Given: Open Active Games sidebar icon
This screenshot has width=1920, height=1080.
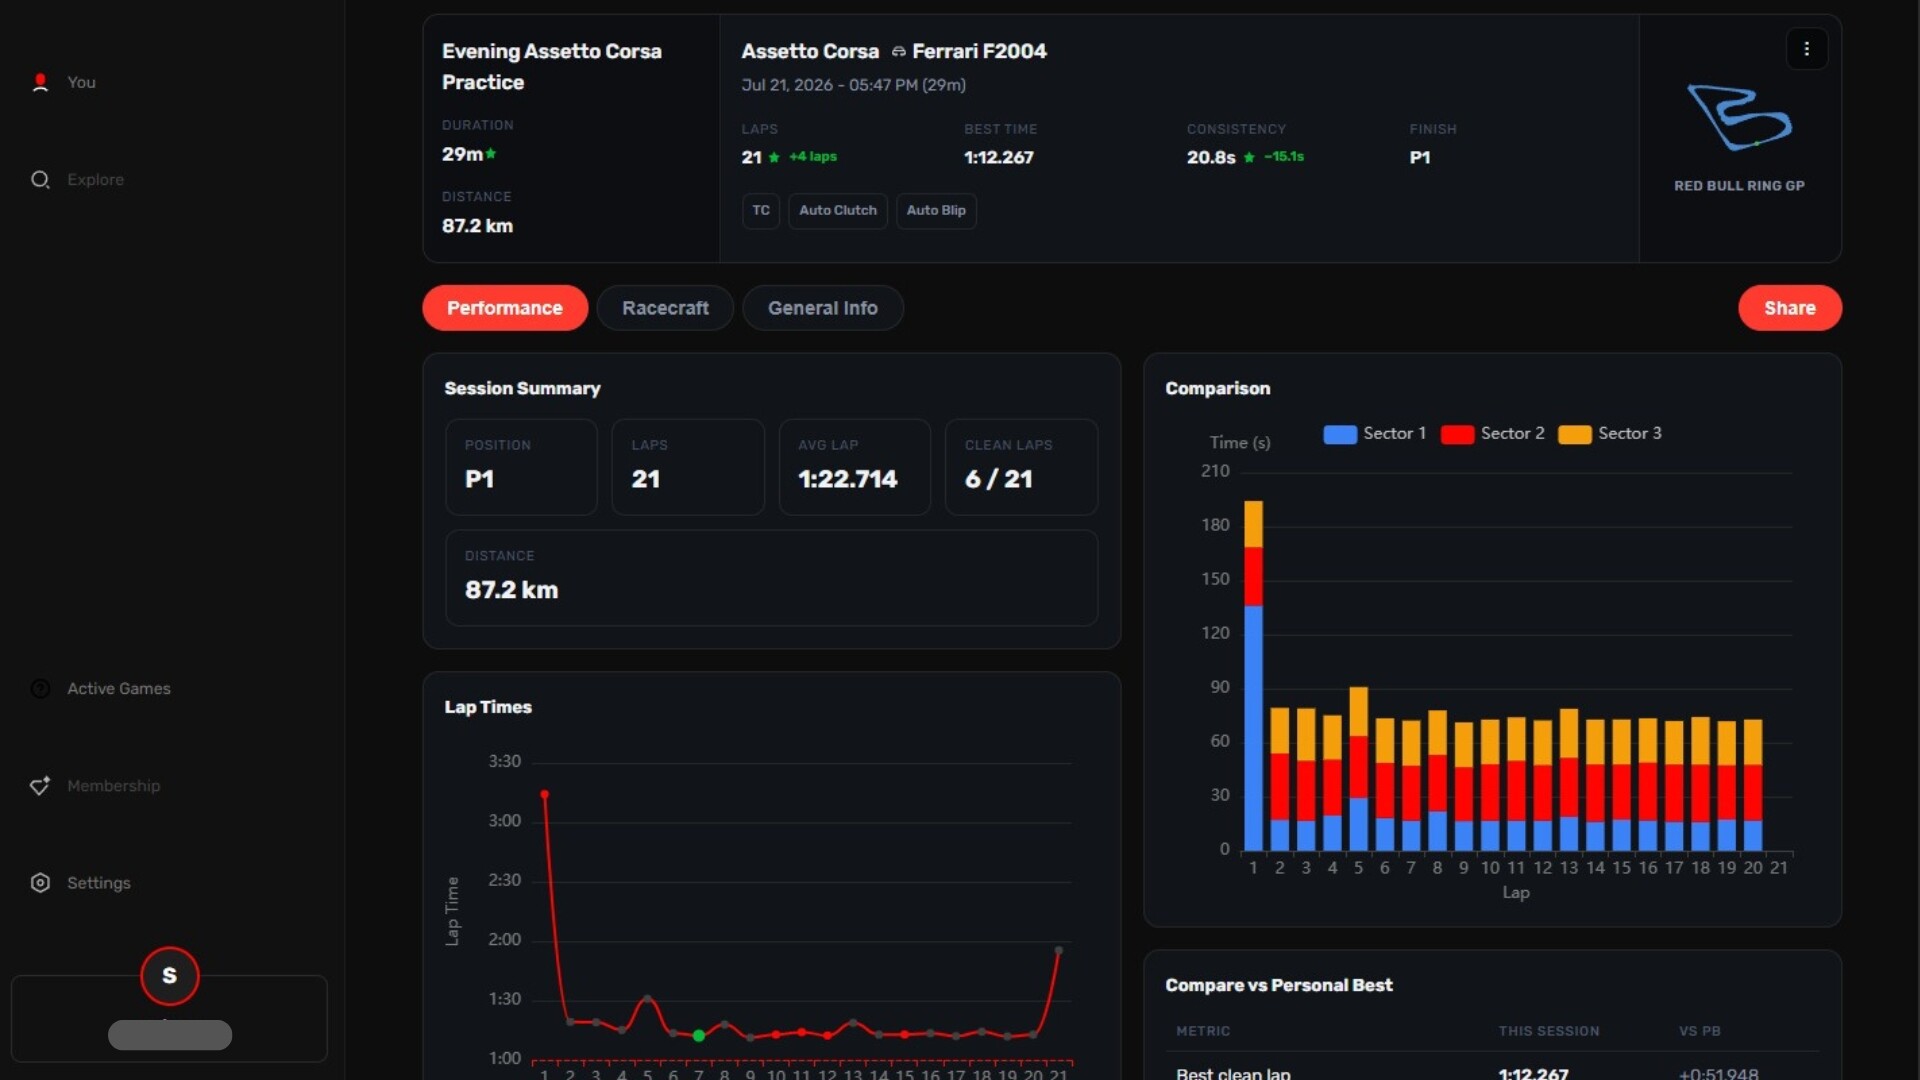Looking at the screenshot, I should [40, 689].
